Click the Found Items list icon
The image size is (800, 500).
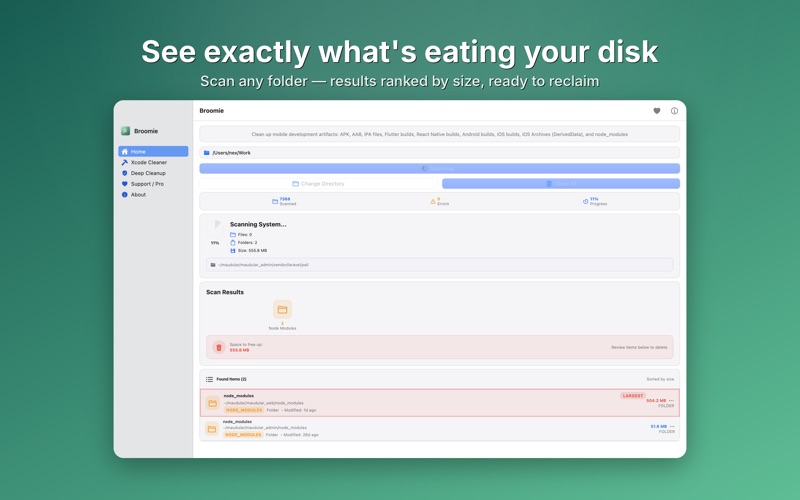pyautogui.click(x=209, y=380)
